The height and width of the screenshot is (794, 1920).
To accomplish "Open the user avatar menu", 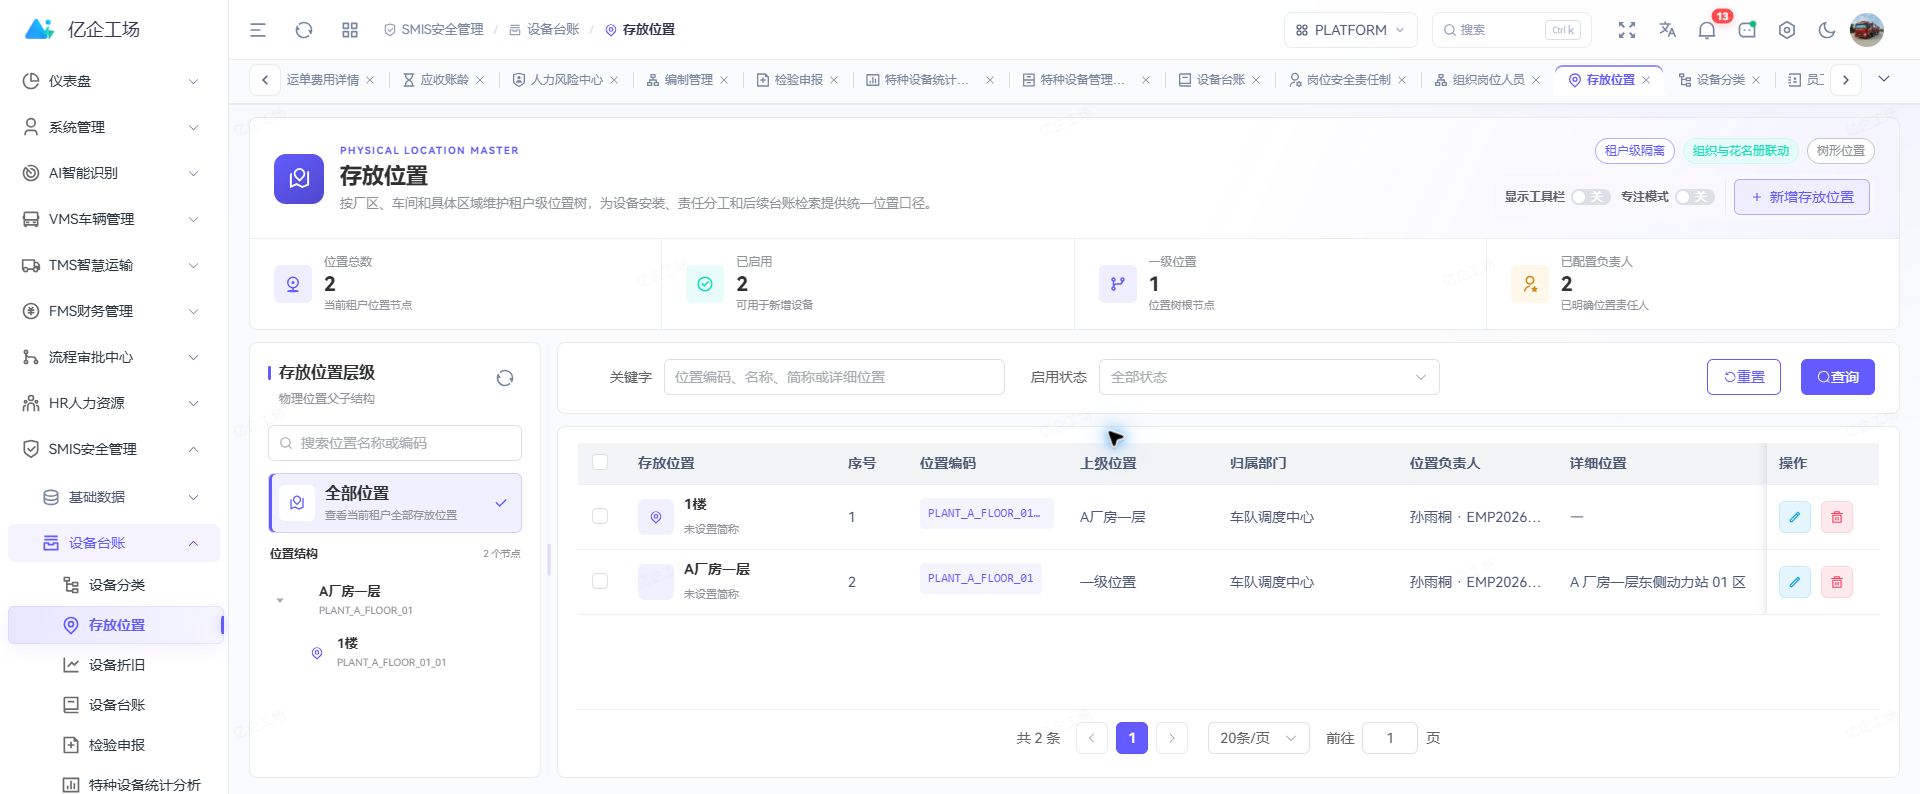I will coord(1867,30).
